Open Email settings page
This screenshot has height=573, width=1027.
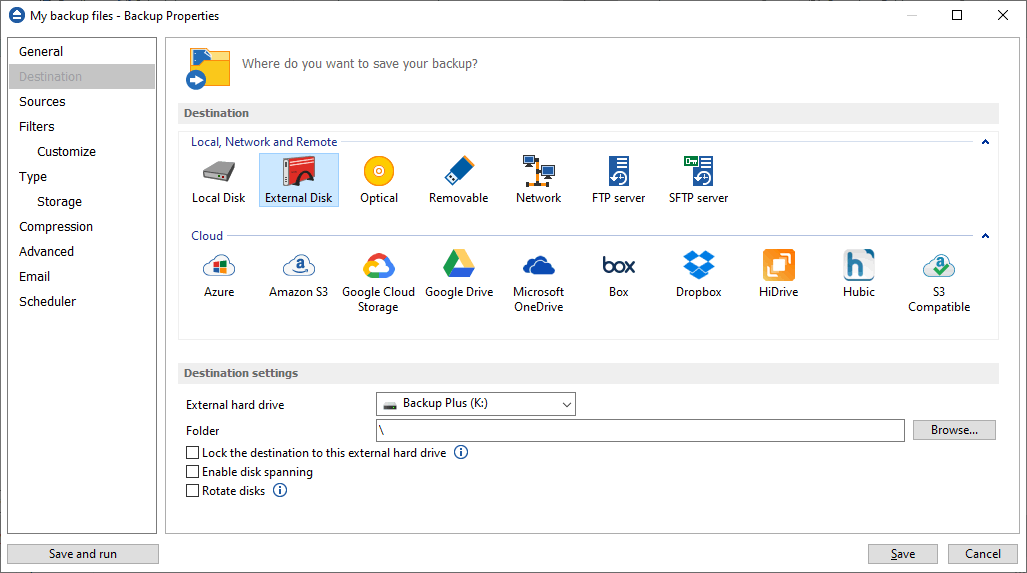point(82,276)
